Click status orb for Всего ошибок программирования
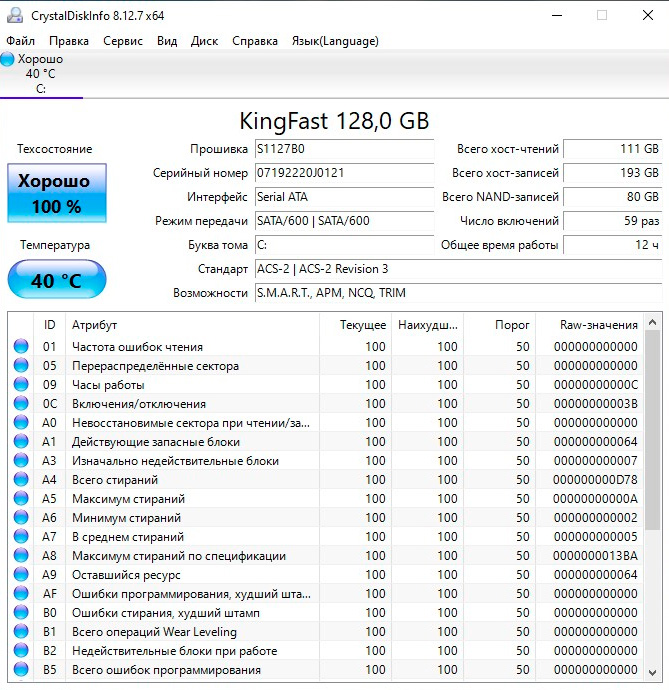Screen dimensions: 669x690 tap(21, 670)
